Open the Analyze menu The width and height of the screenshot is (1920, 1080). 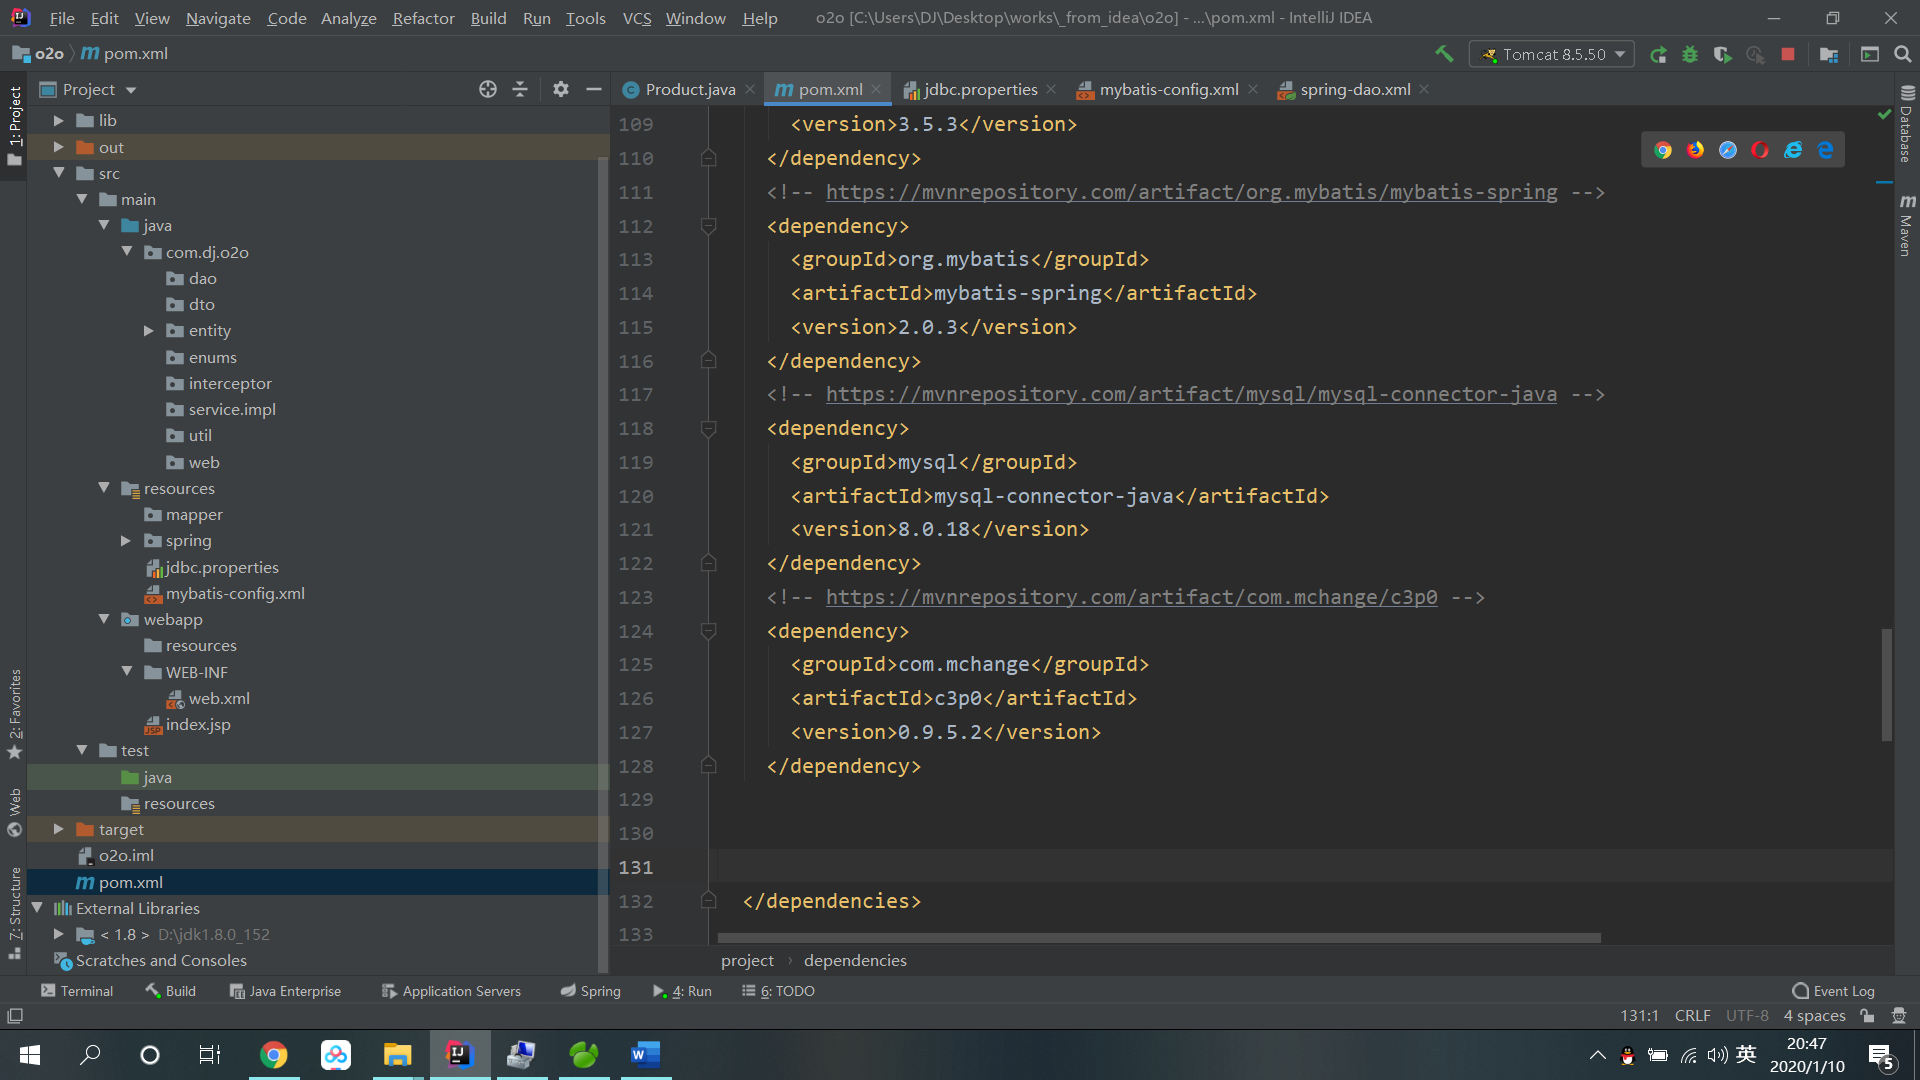(x=348, y=18)
